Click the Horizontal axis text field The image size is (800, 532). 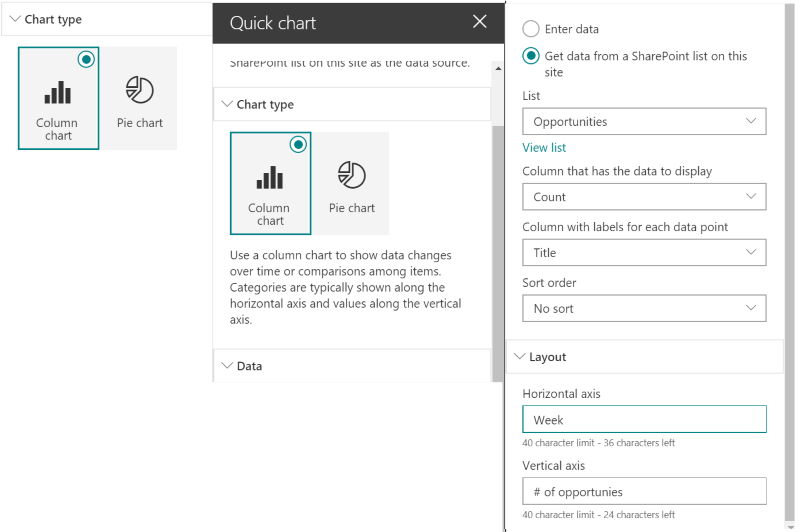644,420
